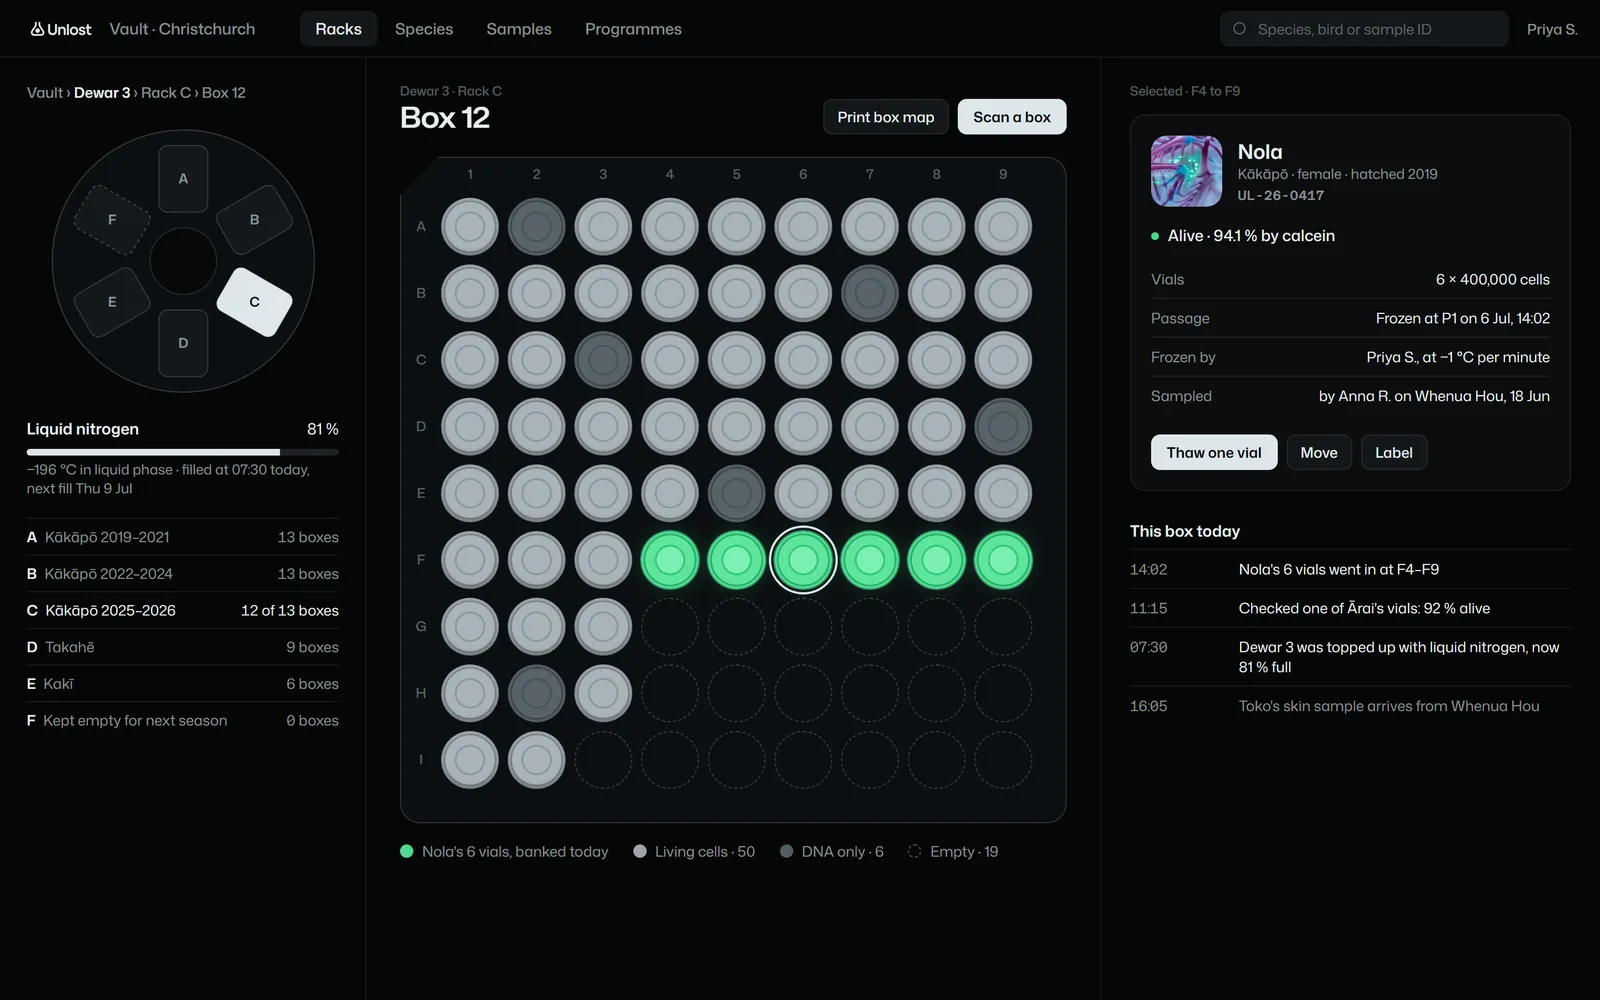
Task: Click the liquid nitrogen level bar
Action: (183, 452)
